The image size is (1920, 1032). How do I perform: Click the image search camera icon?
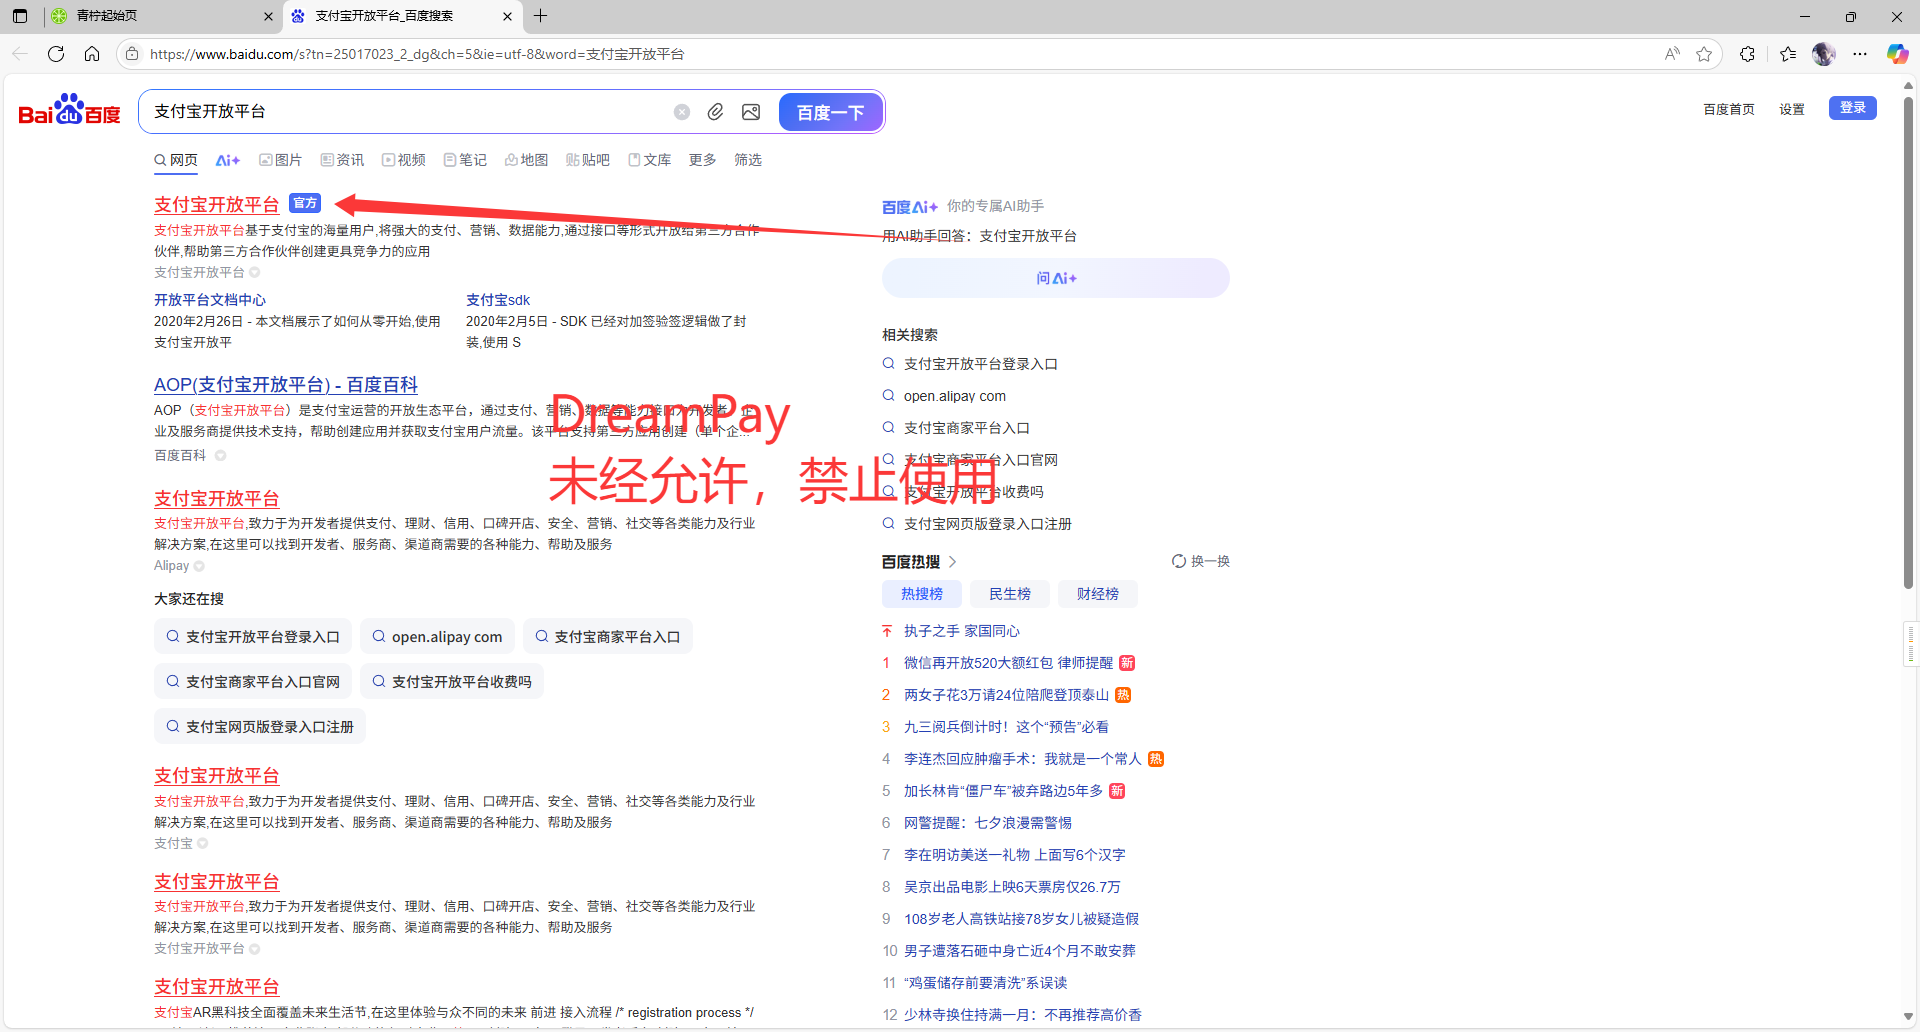click(x=751, y=112)
